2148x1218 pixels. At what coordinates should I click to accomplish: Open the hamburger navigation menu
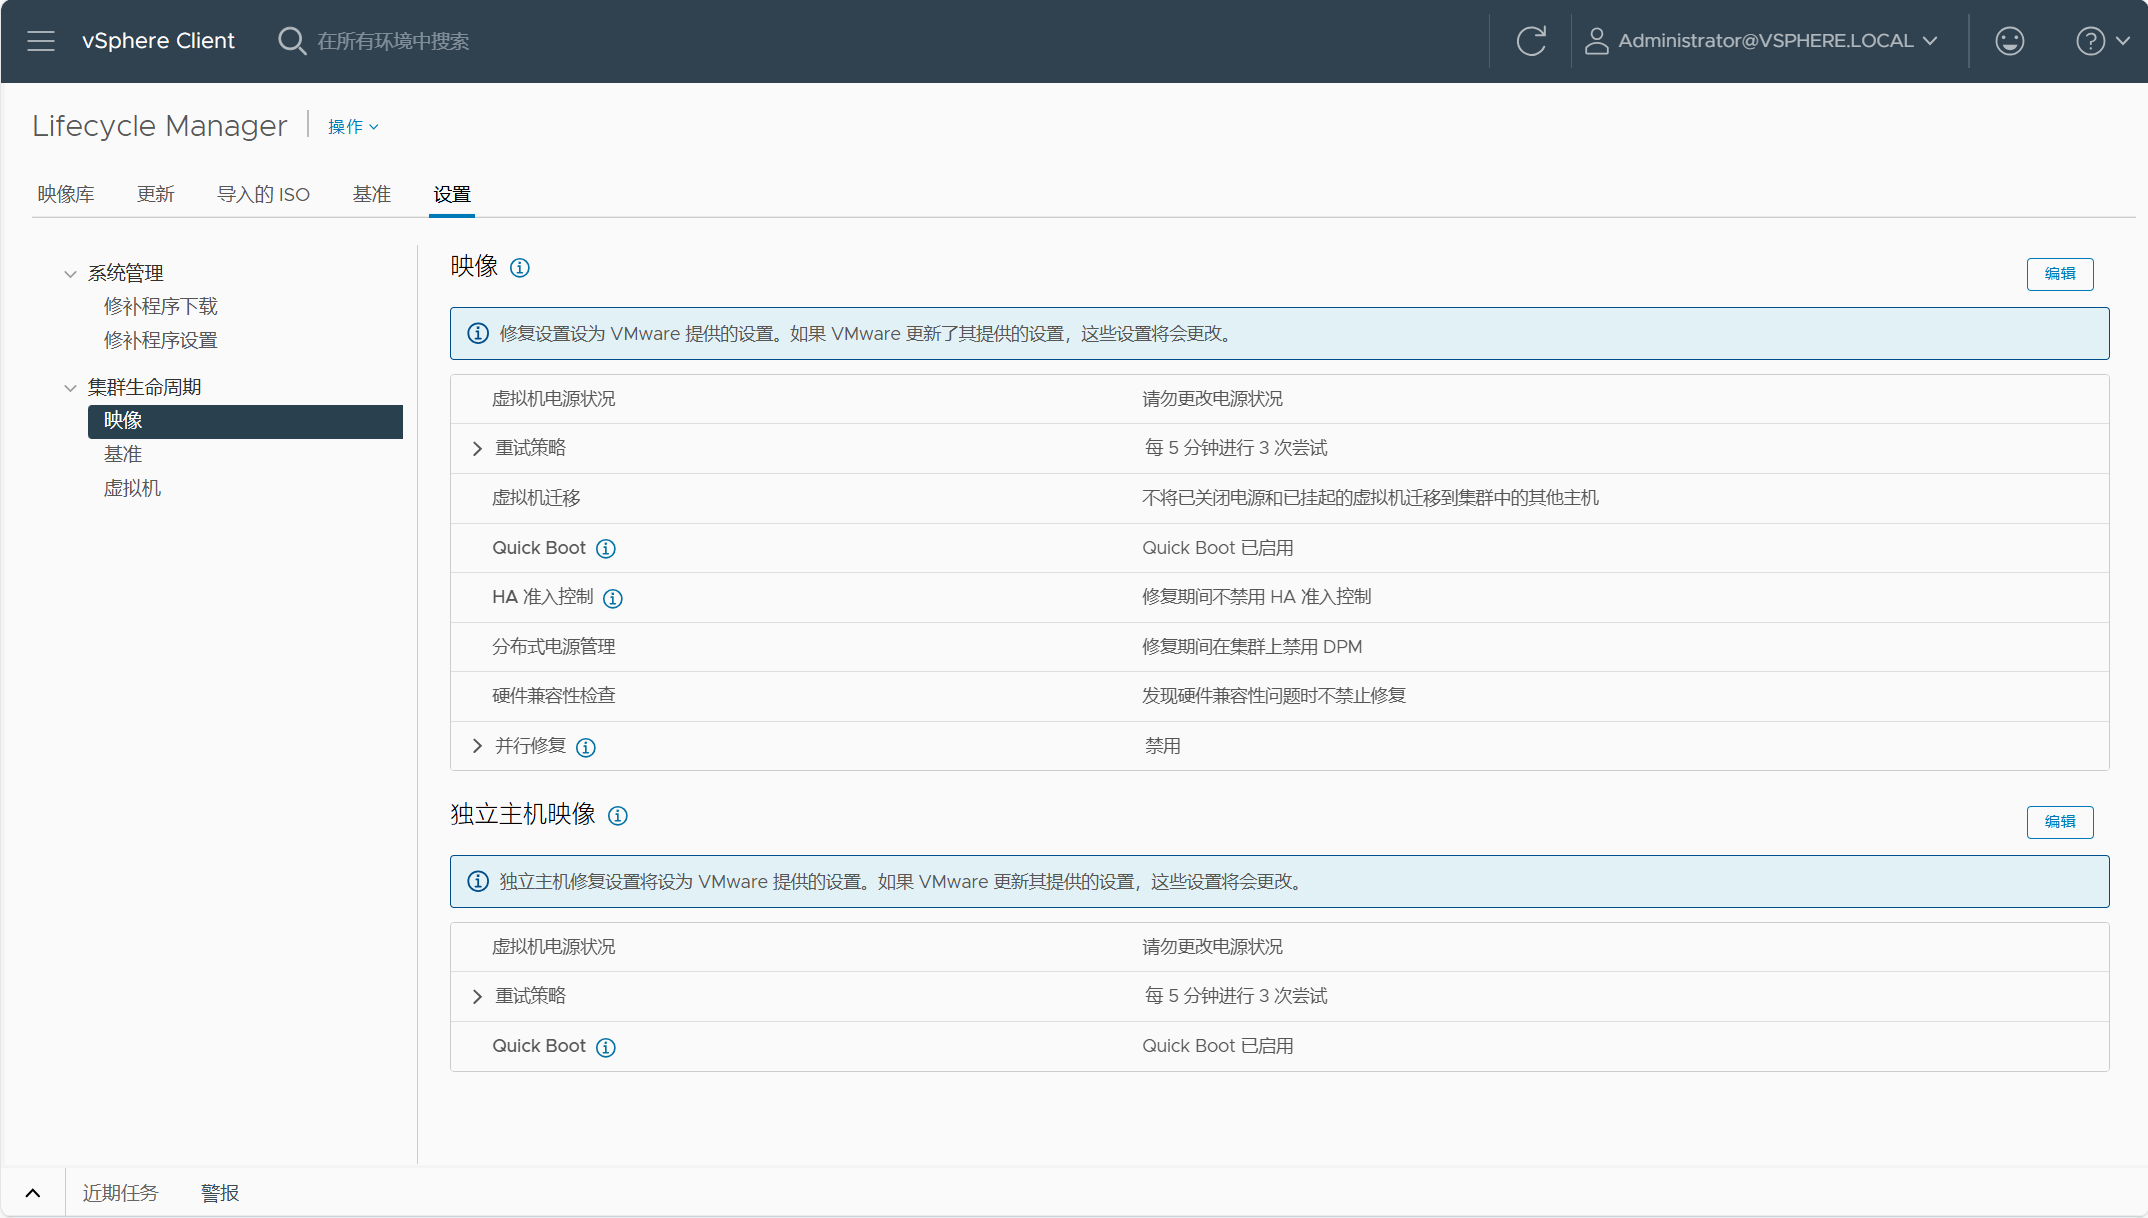[41, 41]
